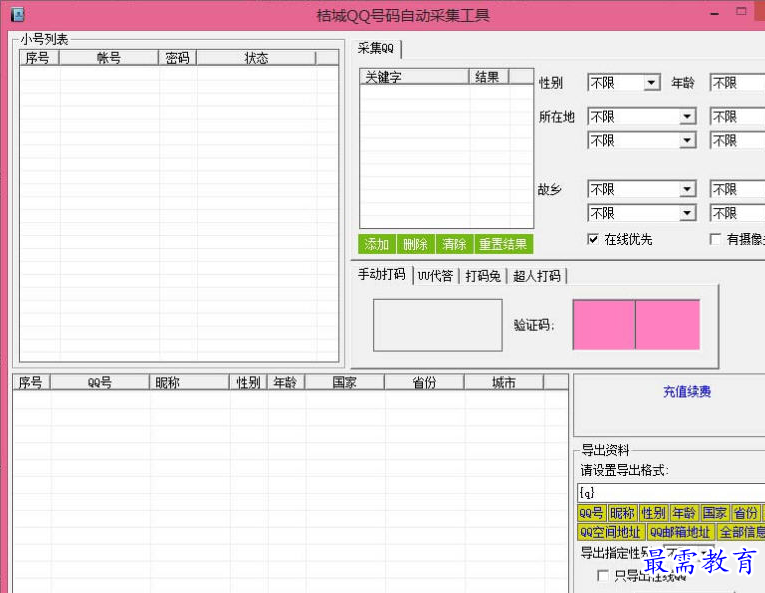
Task: Insert the yellow 国家 export tag
Action: point(715,513)
